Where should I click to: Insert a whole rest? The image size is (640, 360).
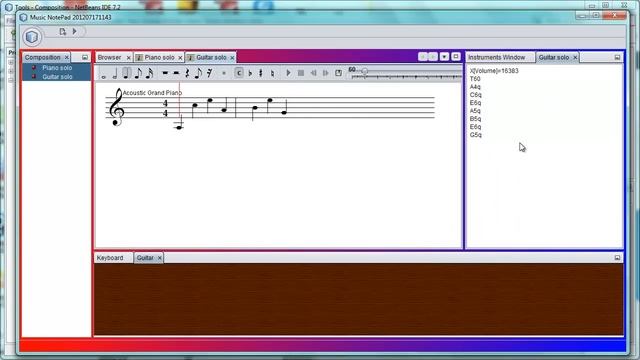pos(165,73)
